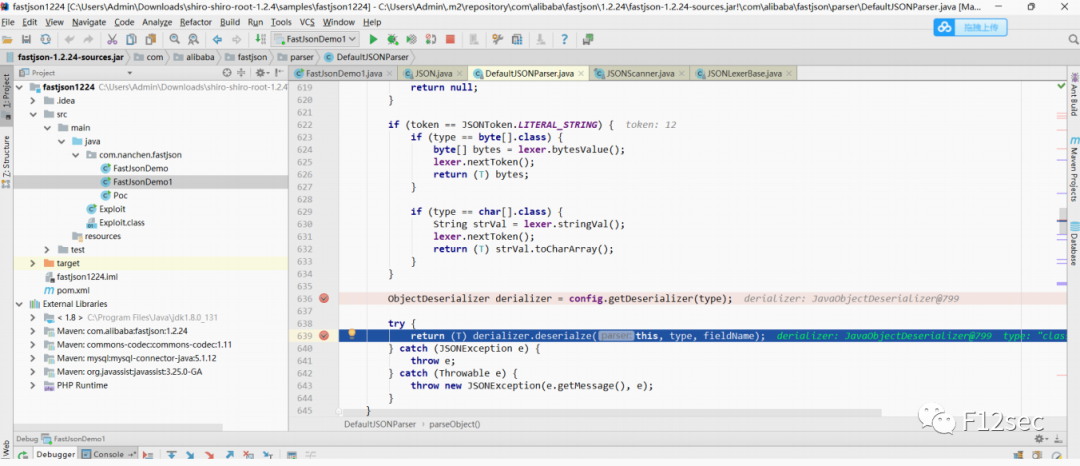Click the Cut scissors icon
Viewport: 1080px width, 466px height.
112,39
